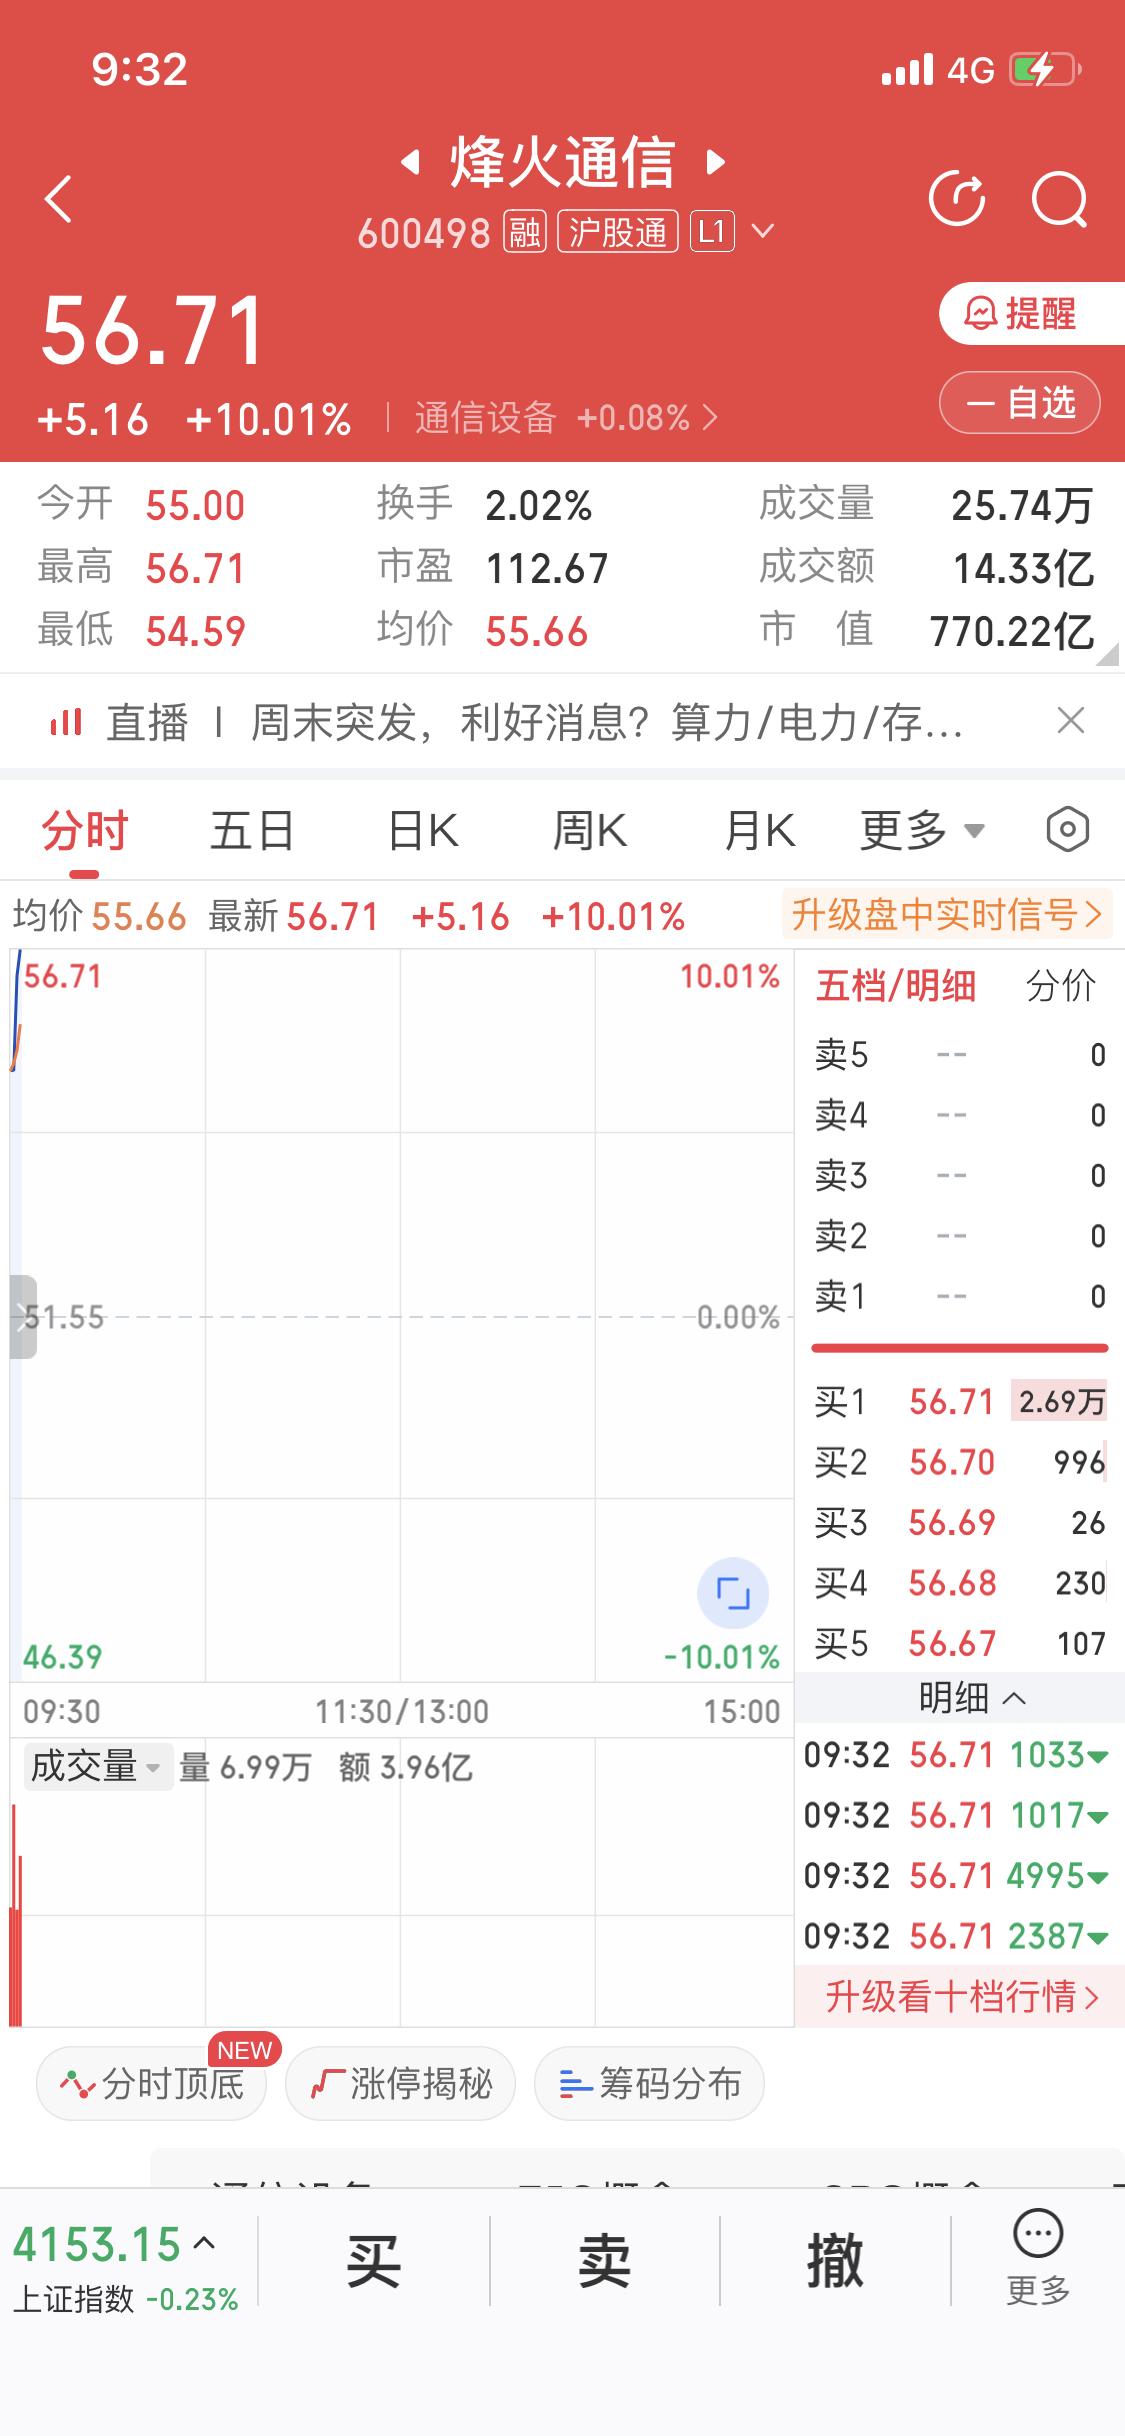Switch to the 分价 tab

tap(1061, 986)
